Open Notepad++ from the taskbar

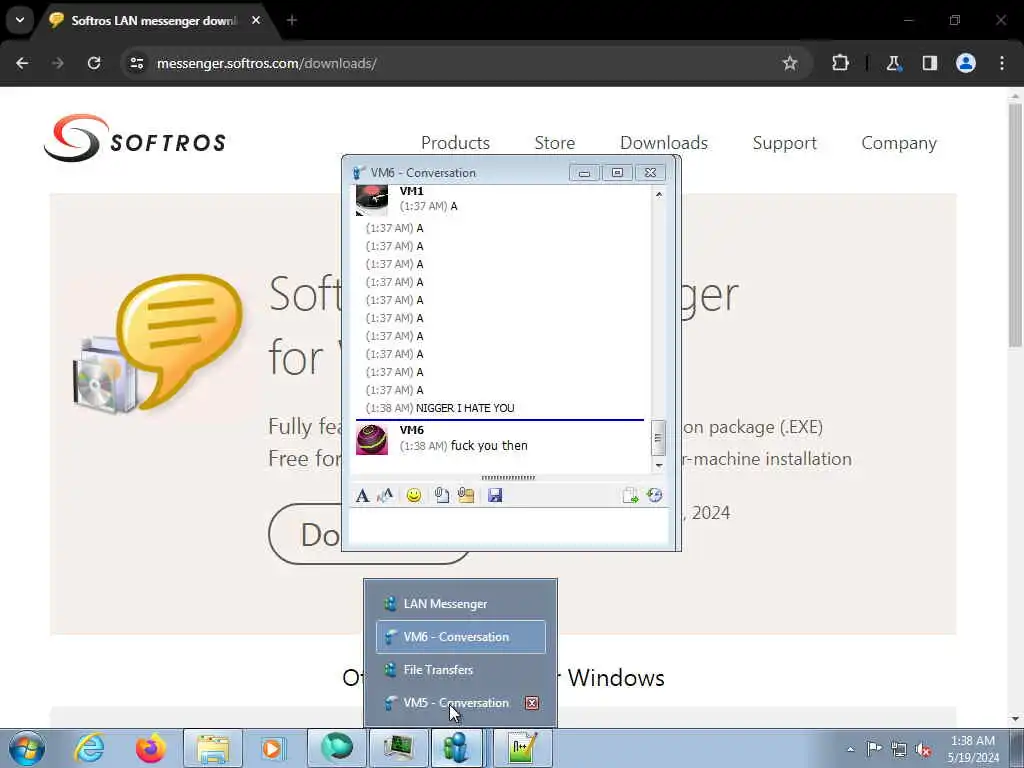point(523,748)
